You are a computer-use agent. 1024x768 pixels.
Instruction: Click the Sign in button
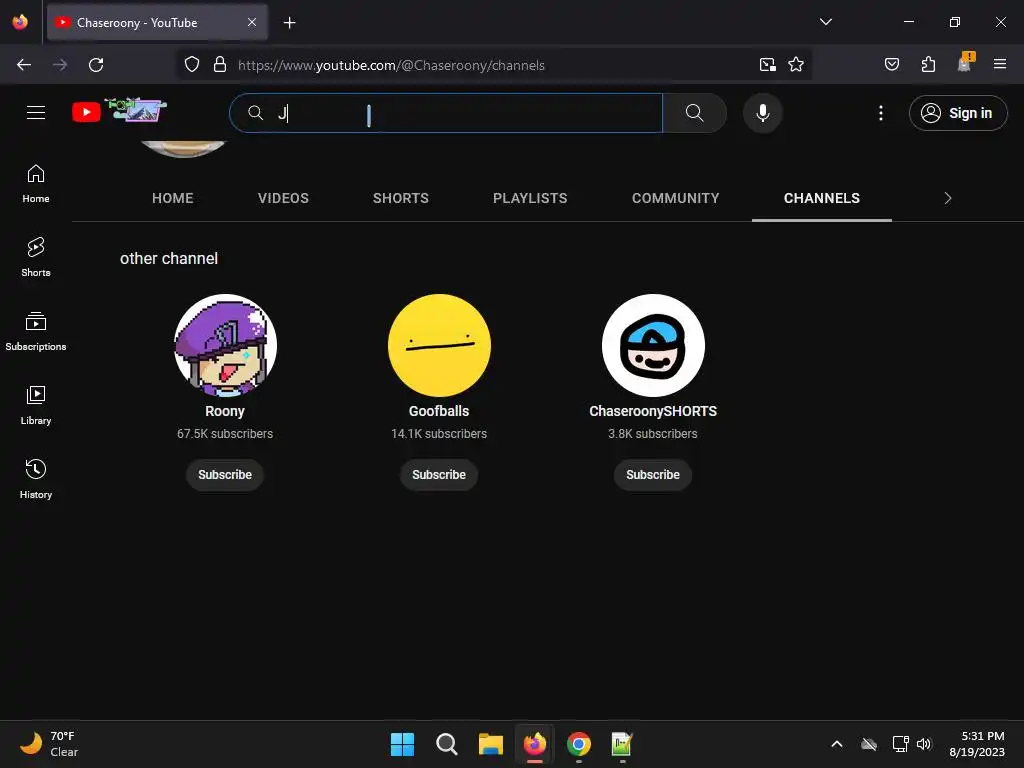[957, 113]
